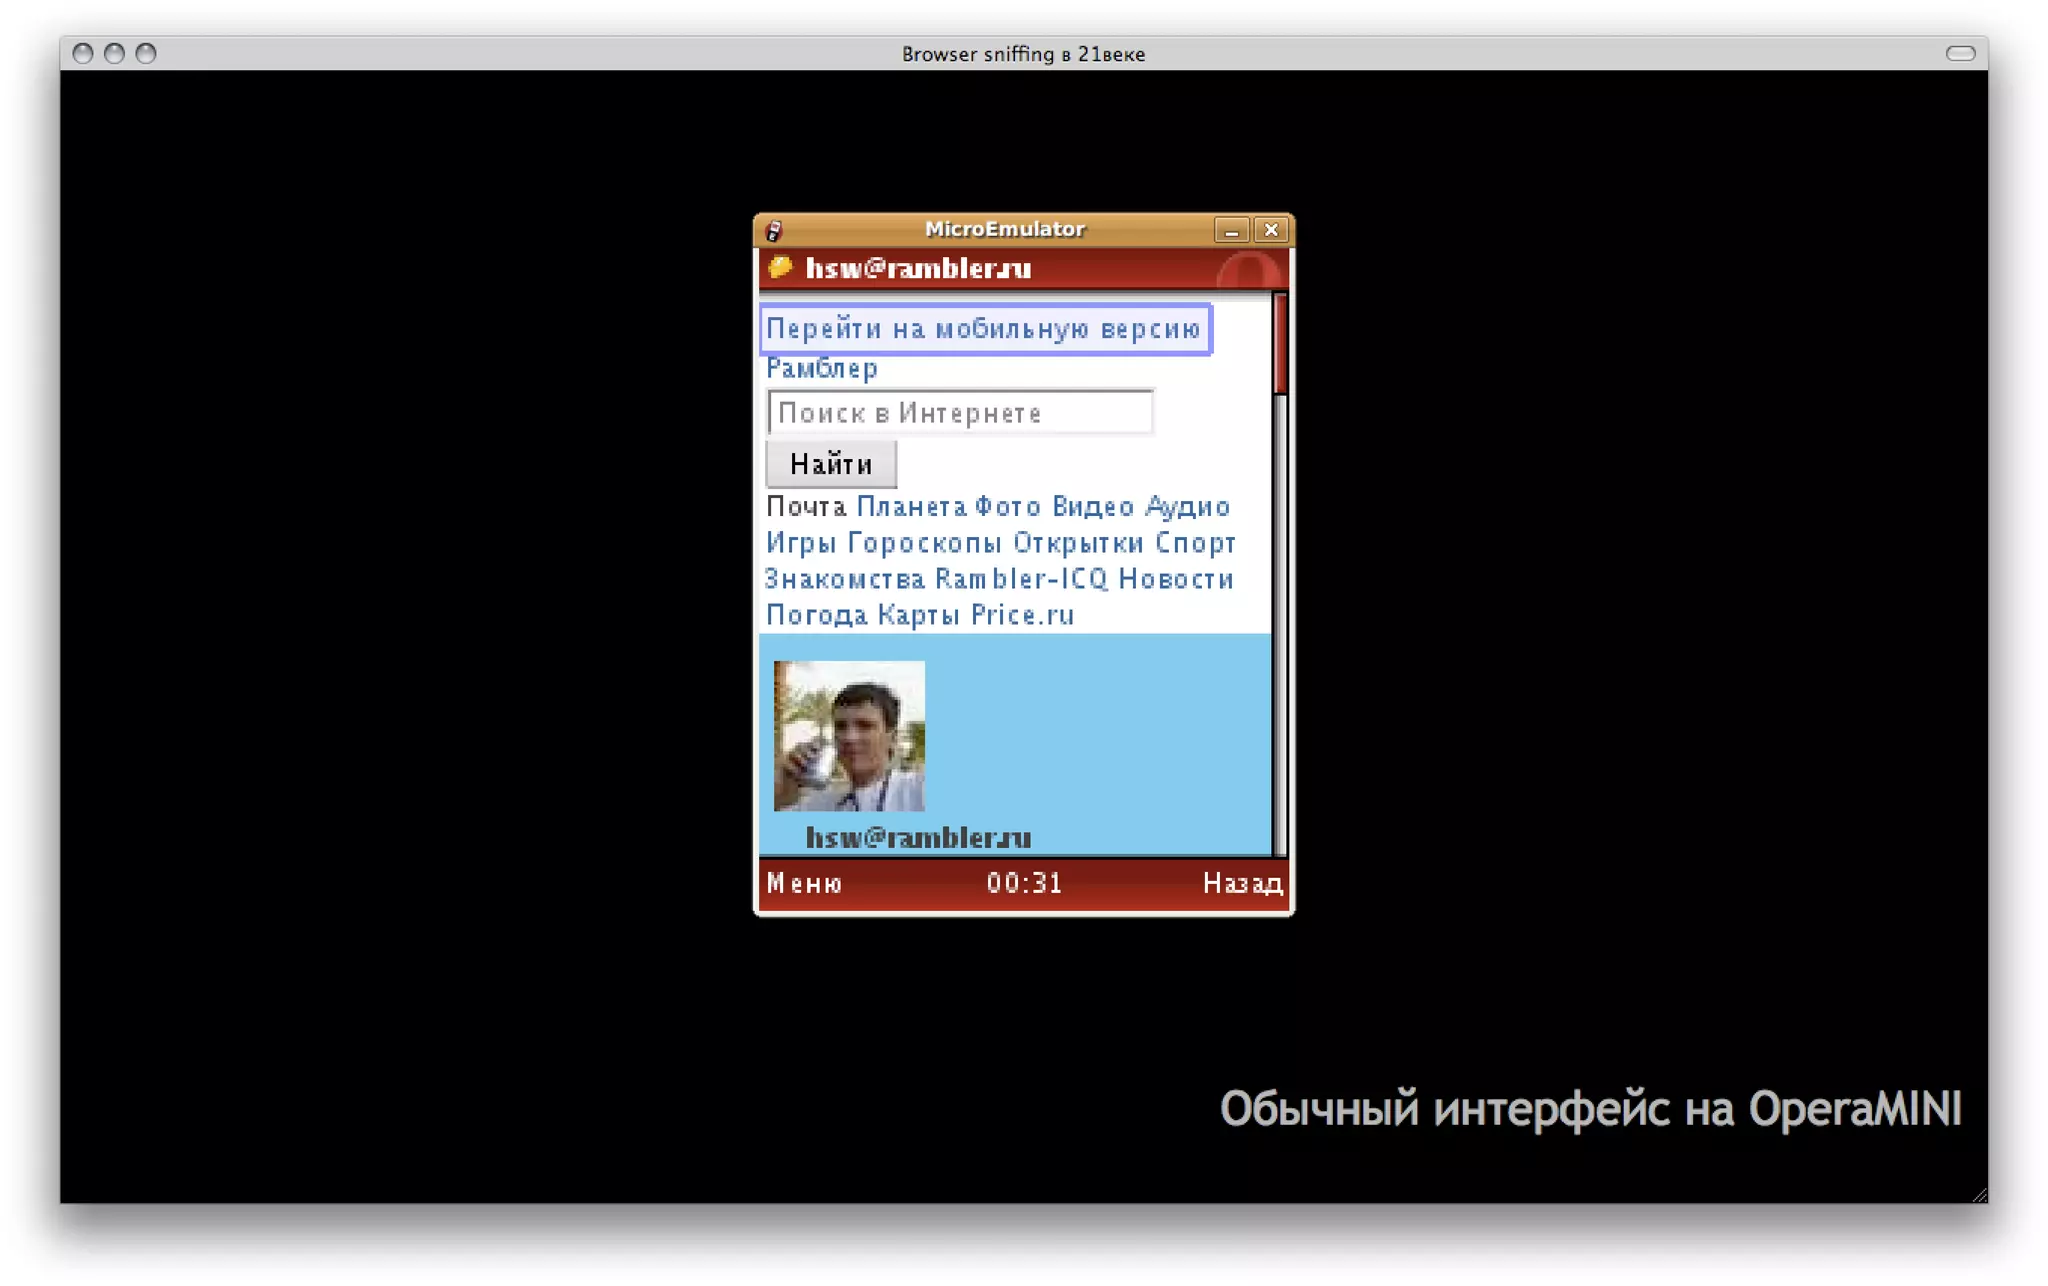
Task: Click the user profile photo thumbnail
Action: point(849,736)
